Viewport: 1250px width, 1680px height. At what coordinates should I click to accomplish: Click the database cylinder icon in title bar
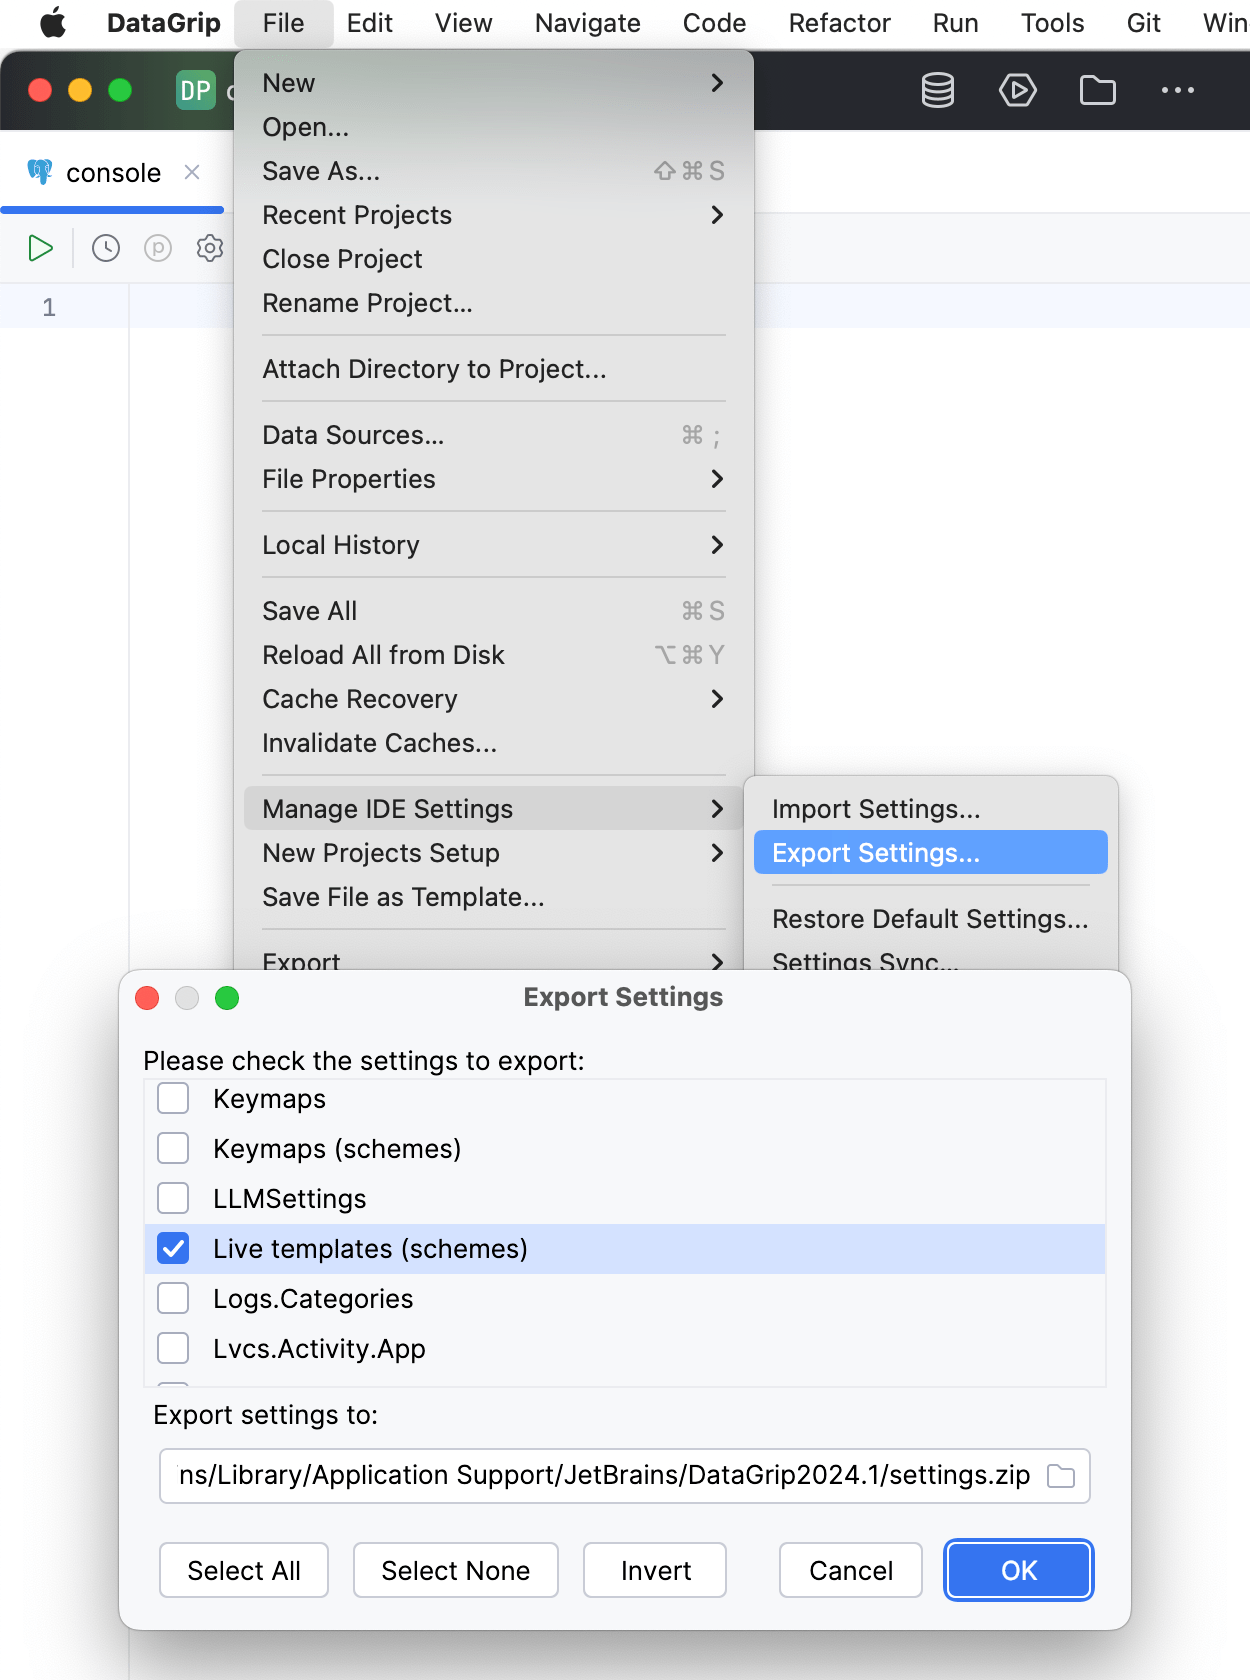coord(937,91)
